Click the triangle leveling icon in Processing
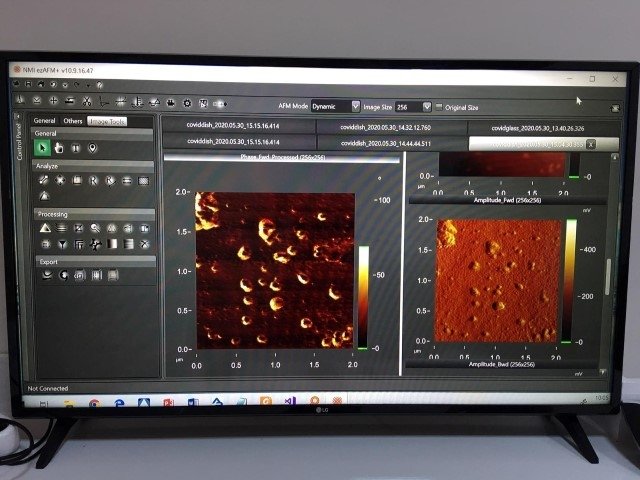This screenshot has width=640, height=480. 44,228
